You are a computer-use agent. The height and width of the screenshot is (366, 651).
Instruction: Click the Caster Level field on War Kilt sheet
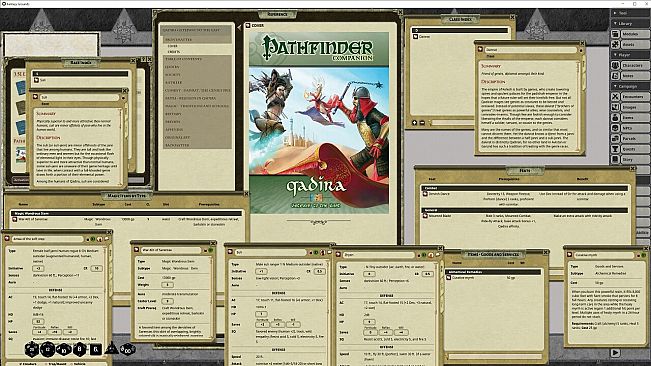tap(167, 301)
